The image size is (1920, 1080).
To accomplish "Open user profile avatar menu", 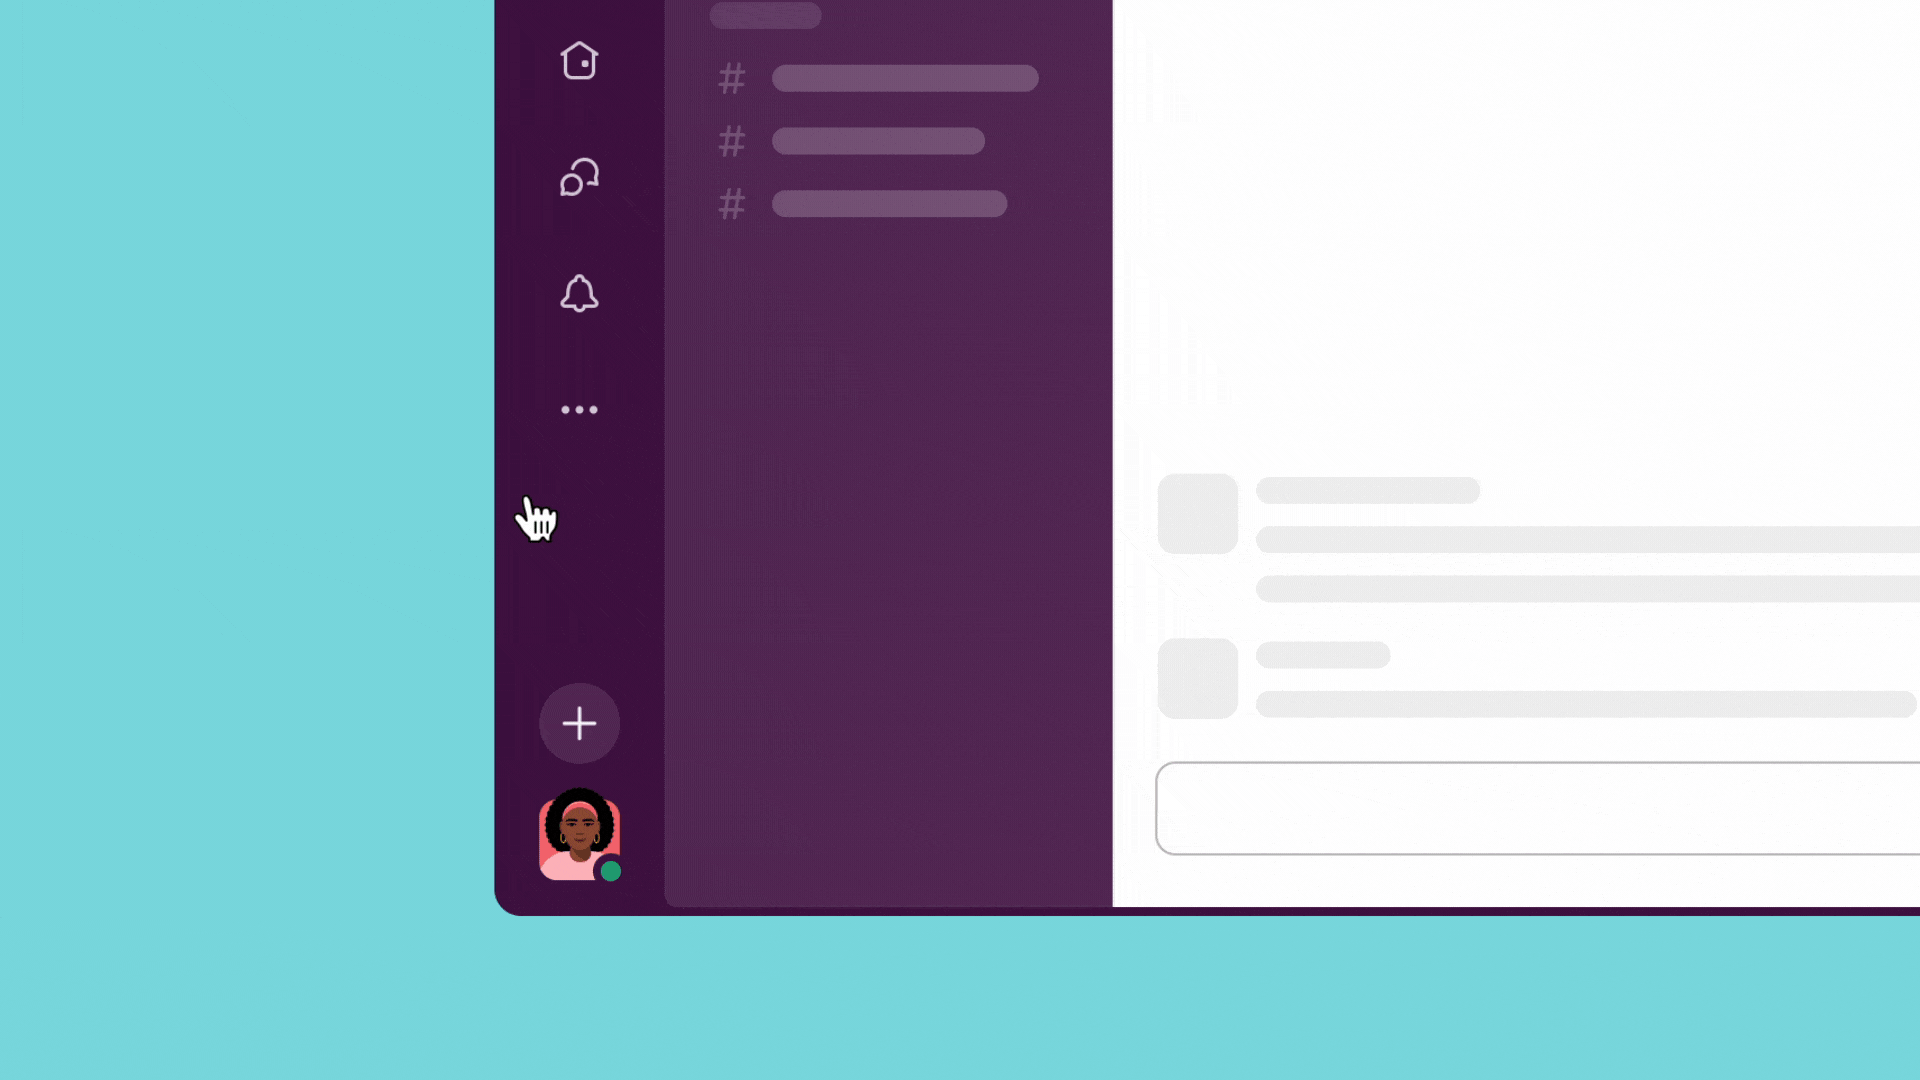I will (x=578, y=835).
